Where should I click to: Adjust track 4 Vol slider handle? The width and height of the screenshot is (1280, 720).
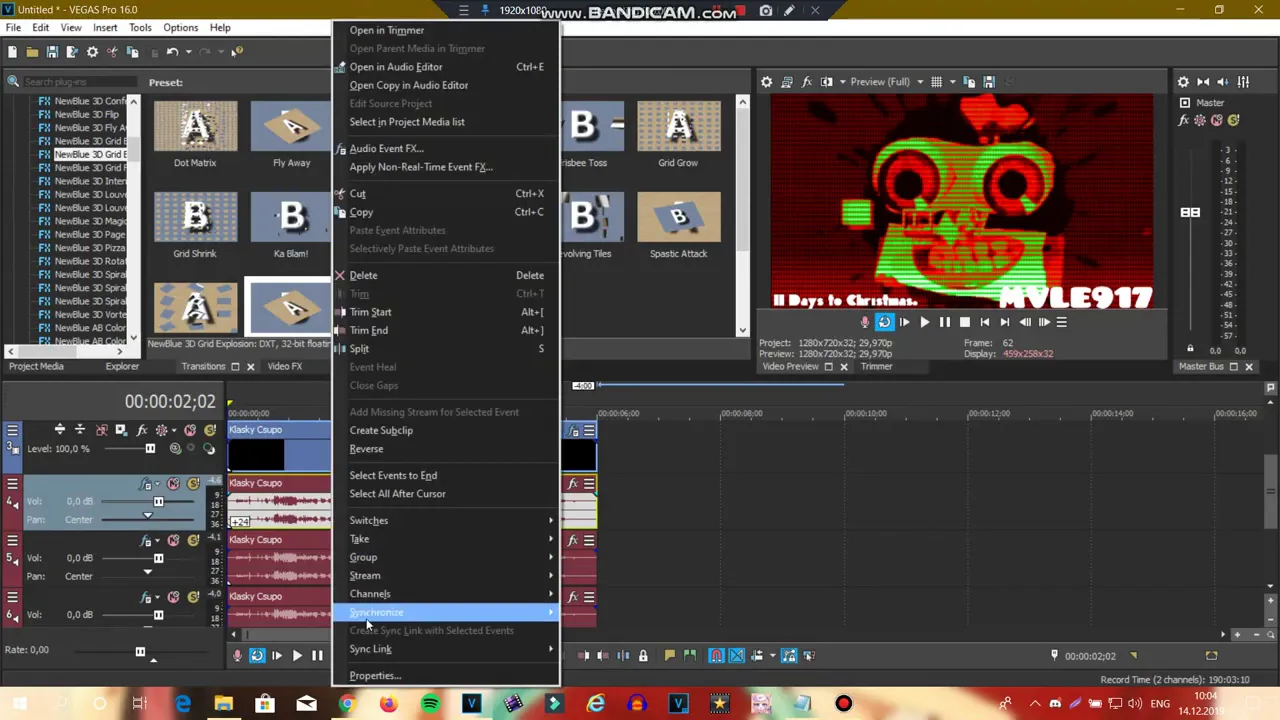(x=158, y=502)
